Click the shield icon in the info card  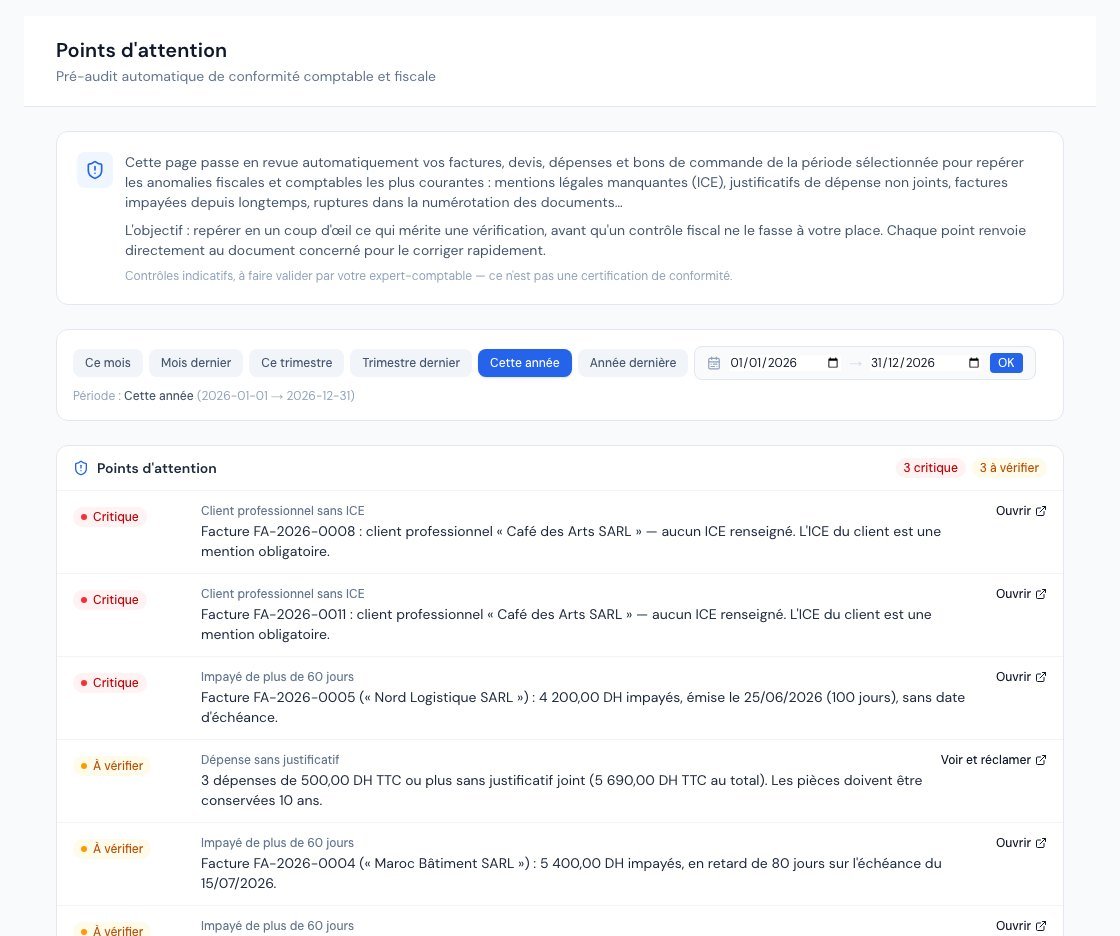95,170
